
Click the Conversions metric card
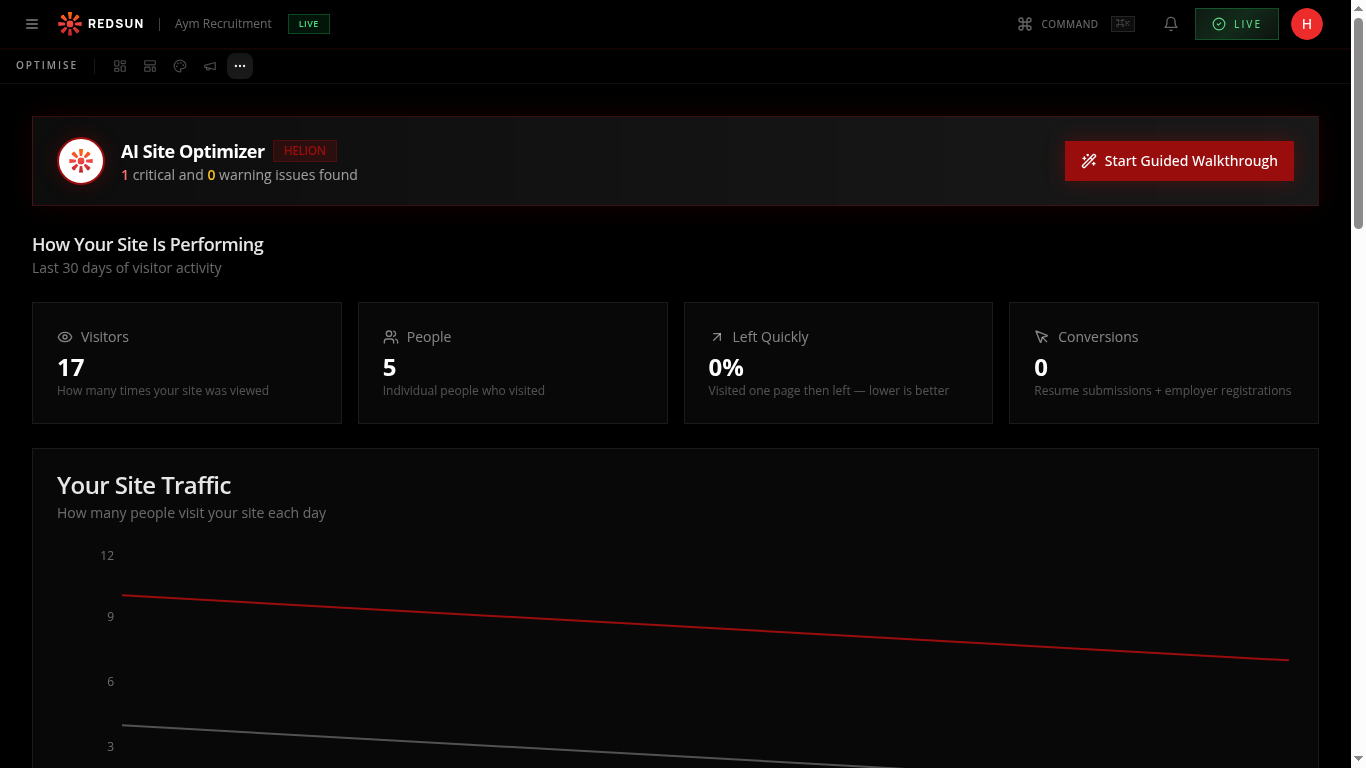pos(1163,362)
